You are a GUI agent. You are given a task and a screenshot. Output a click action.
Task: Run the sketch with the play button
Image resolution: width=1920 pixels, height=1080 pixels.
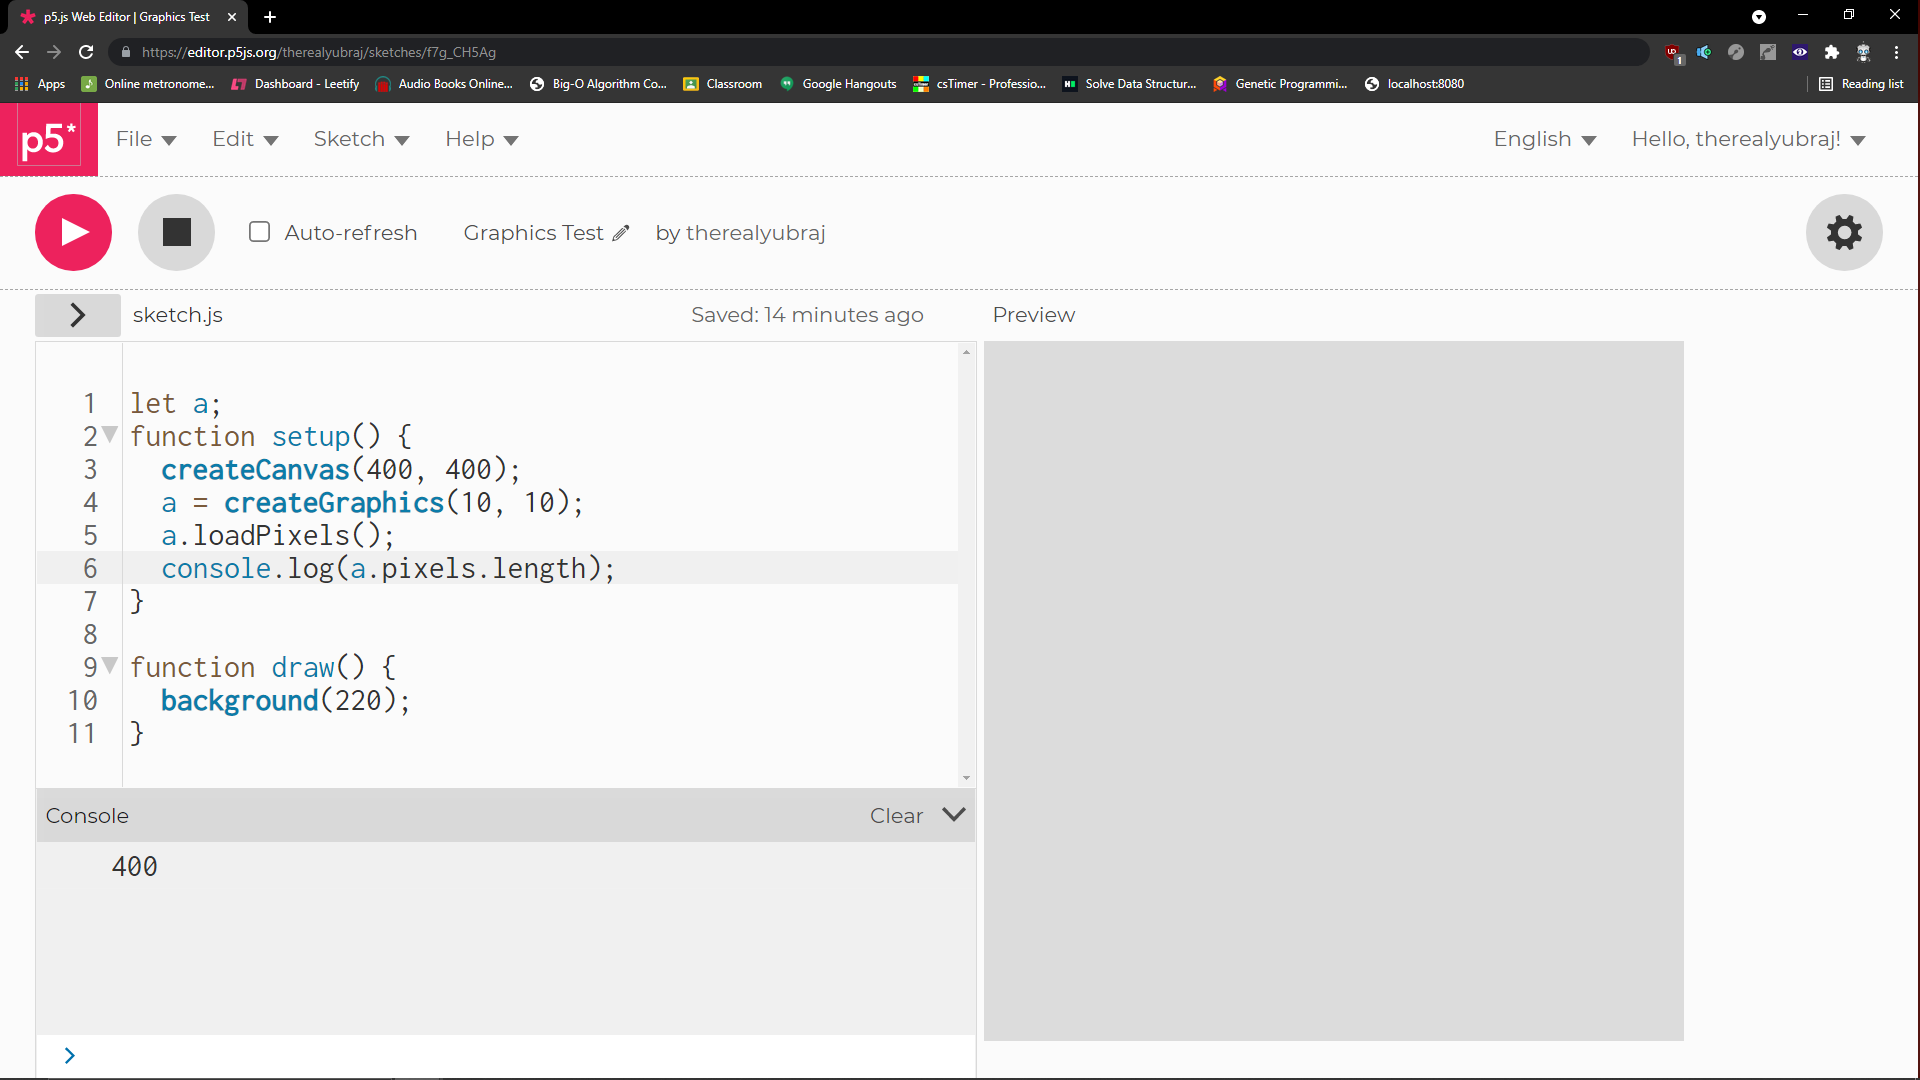[73, 232]
